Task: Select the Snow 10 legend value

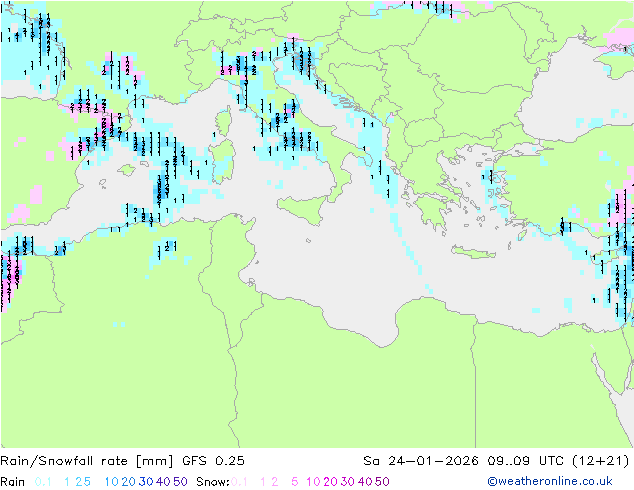Action: pyautogui.click(x=313, y=482)
